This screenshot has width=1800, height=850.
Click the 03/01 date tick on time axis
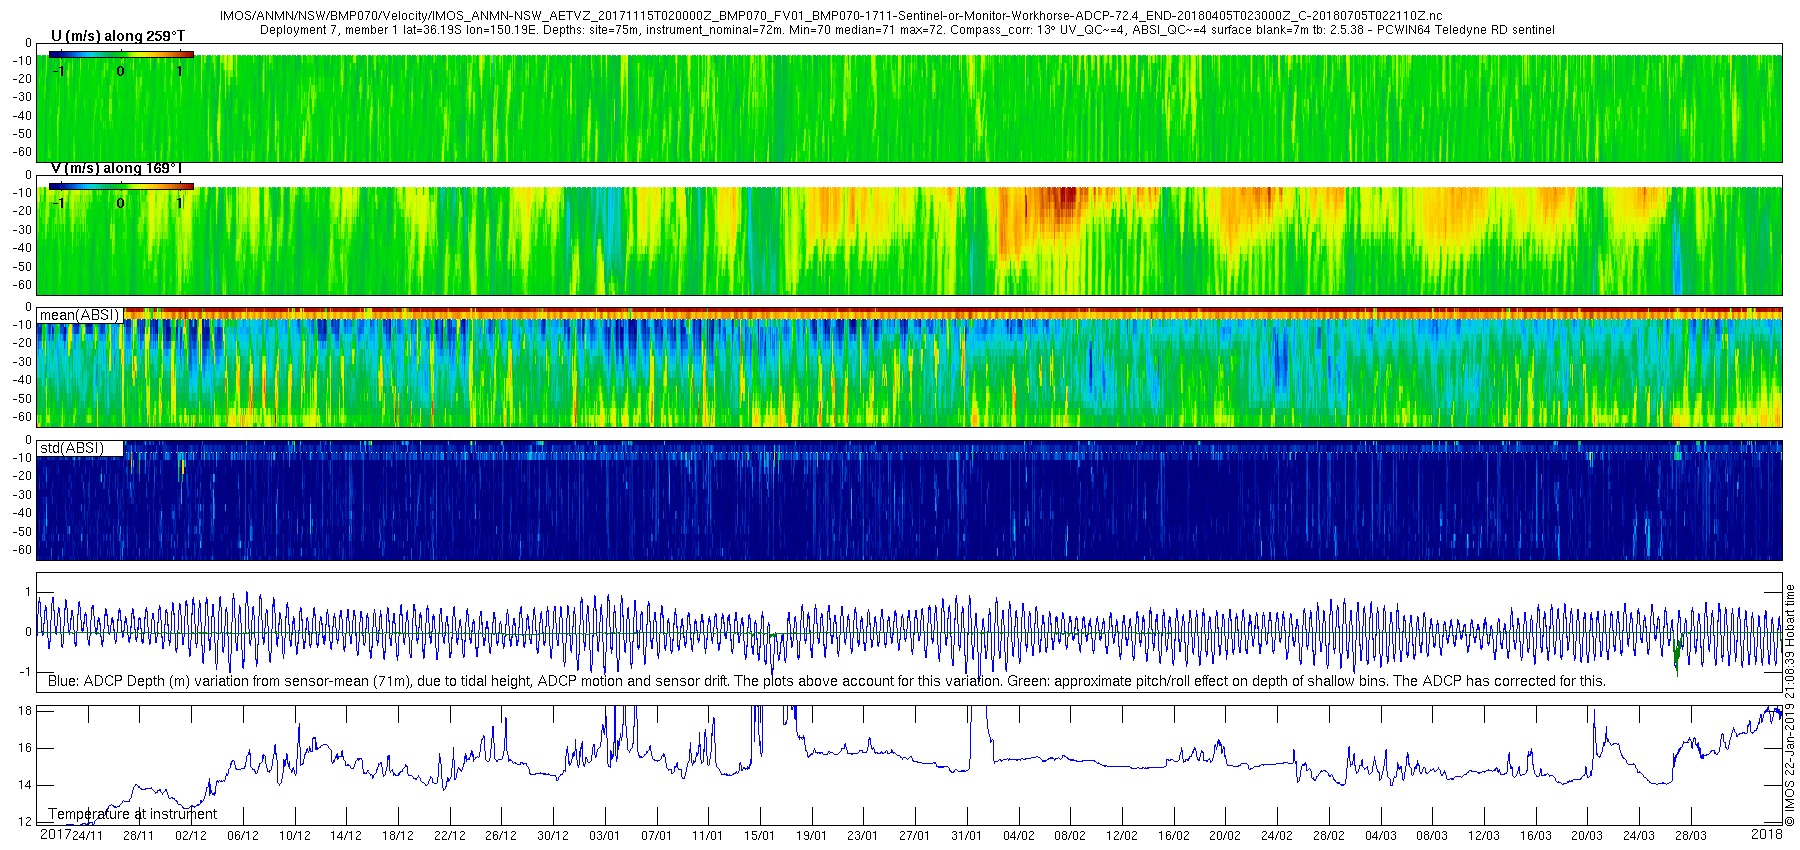tap(605, 836)
